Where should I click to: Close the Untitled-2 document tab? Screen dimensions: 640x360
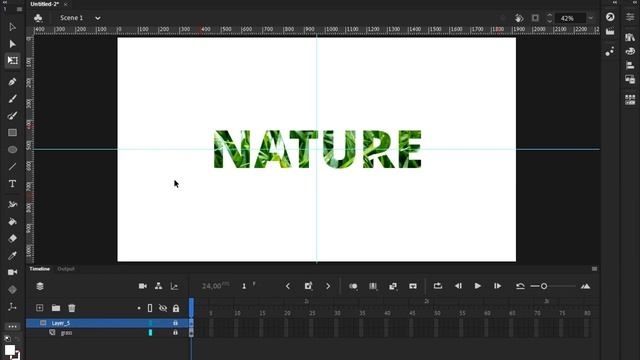(x=66, y=4)
